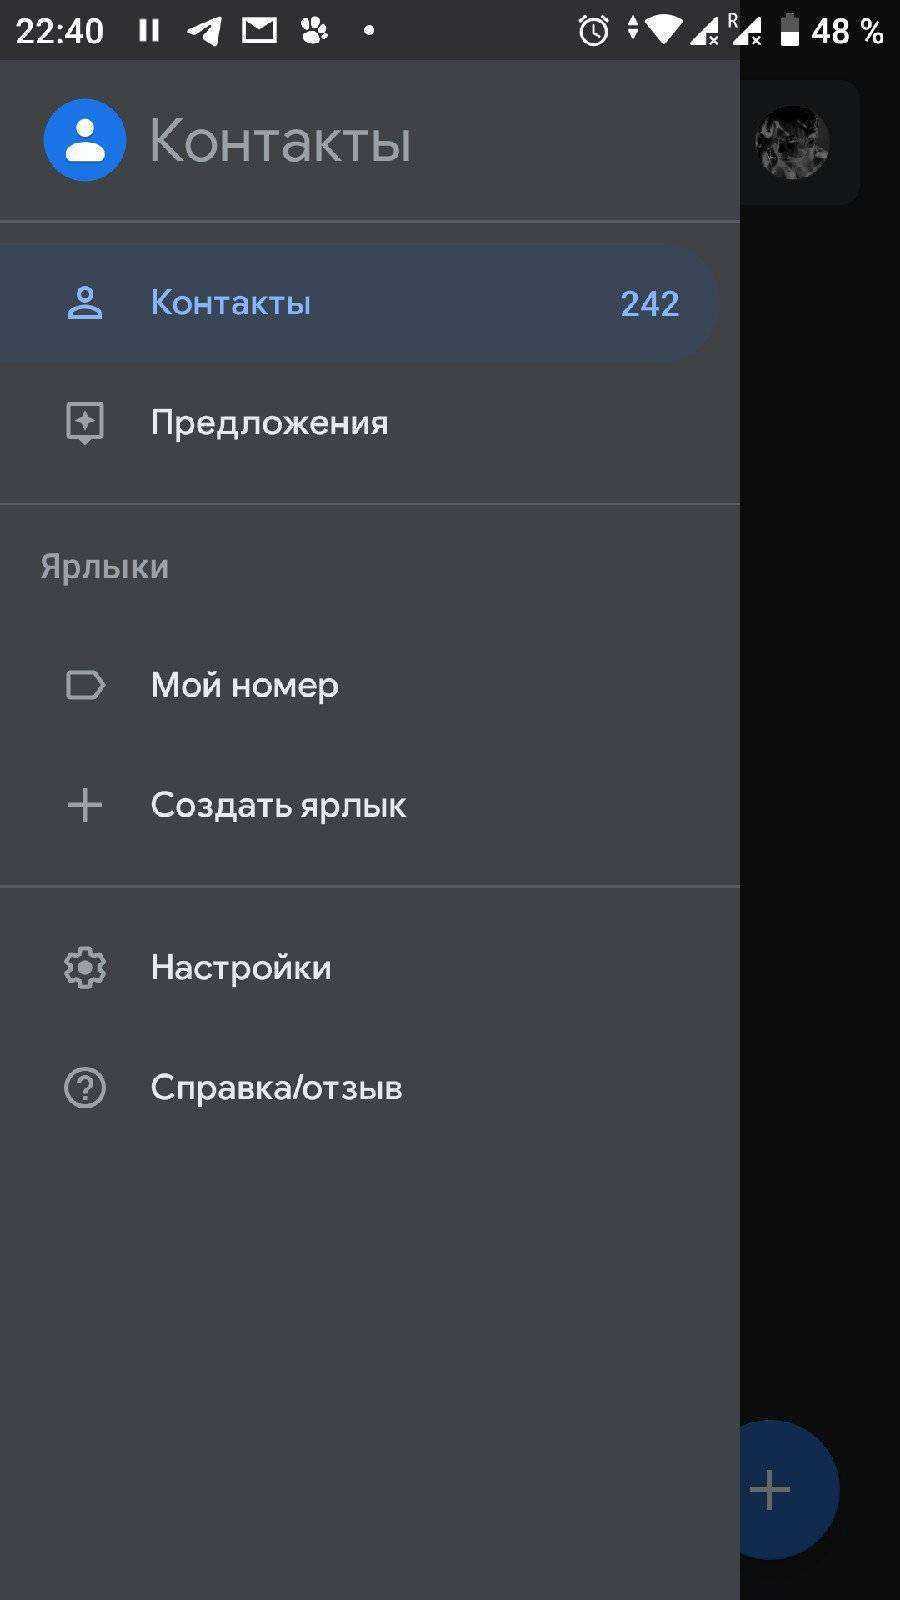Tap the blue Contacts app logo
900x1600 pixels.
(85, 140)
